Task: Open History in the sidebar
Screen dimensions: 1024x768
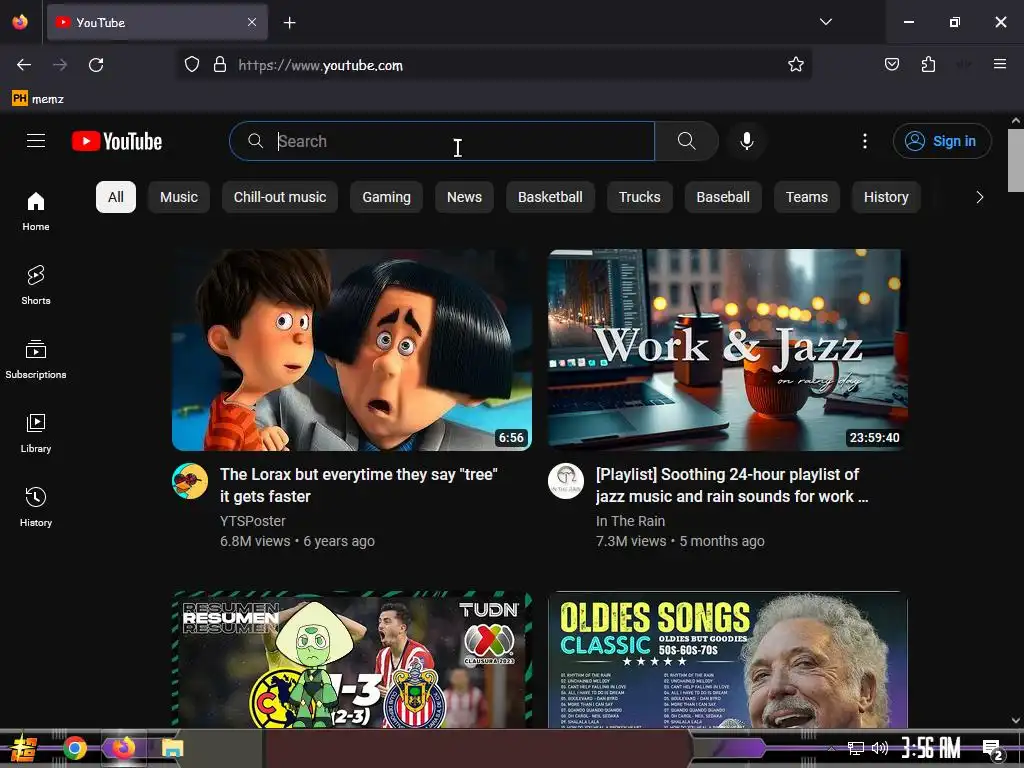Action: click(36, 507)
